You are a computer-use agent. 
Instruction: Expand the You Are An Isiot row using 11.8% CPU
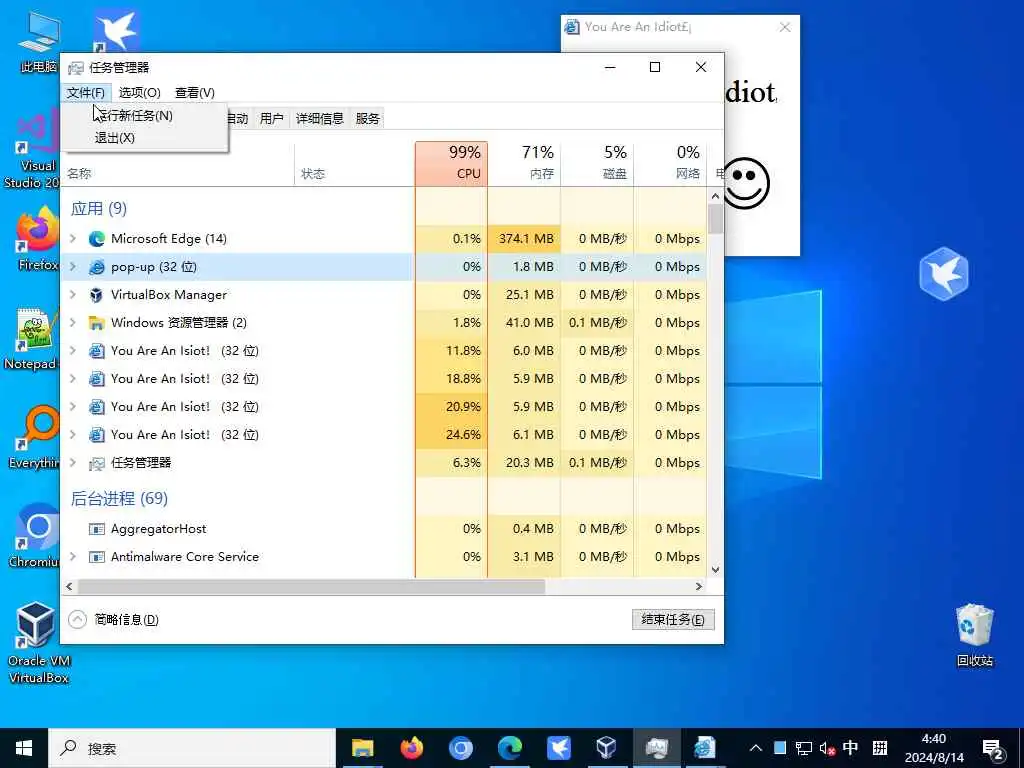tap(73, 351)
